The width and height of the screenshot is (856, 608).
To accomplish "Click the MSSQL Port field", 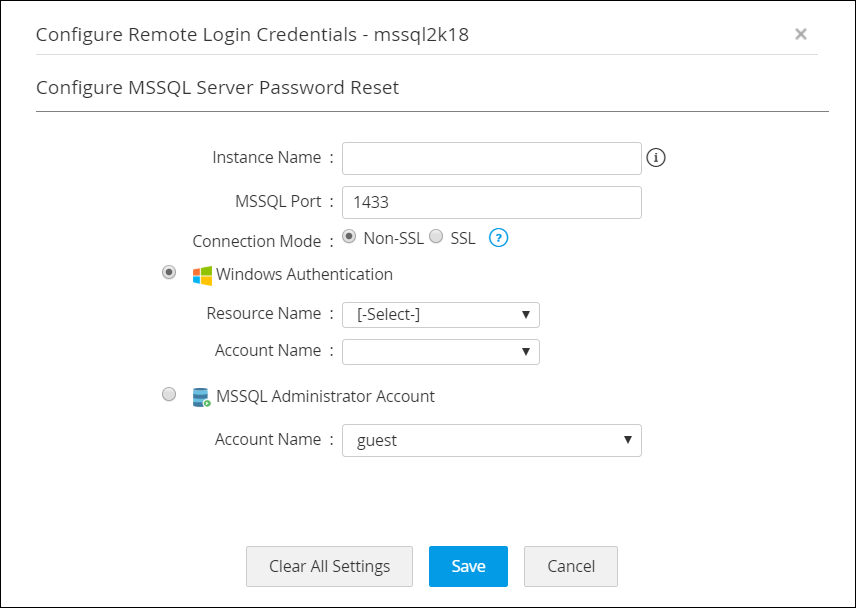I will tap(491, 202).
